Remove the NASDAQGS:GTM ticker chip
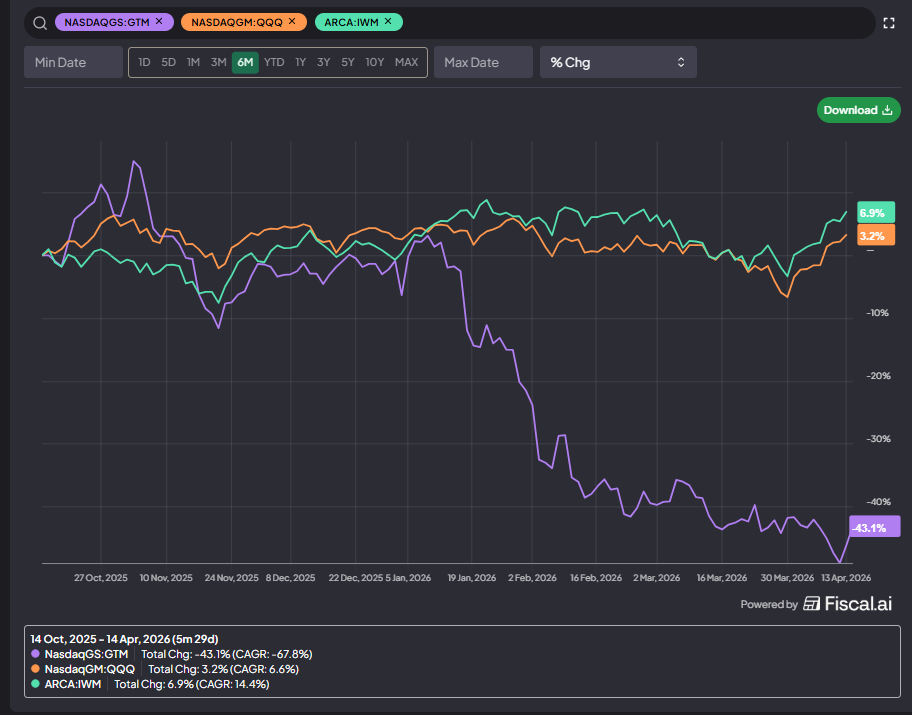Screen dimensions: 912x715 (x=159, y=22)
